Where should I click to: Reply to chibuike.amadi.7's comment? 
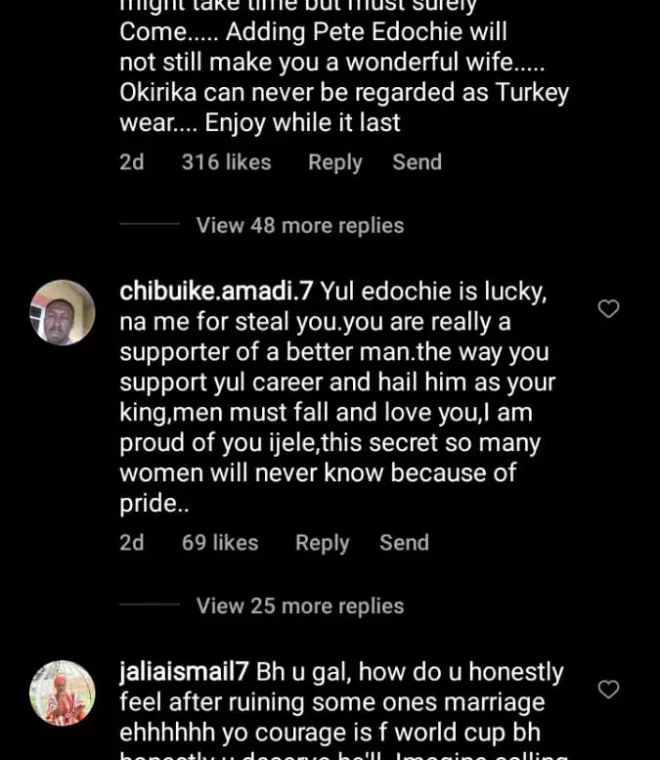[322, 543]
